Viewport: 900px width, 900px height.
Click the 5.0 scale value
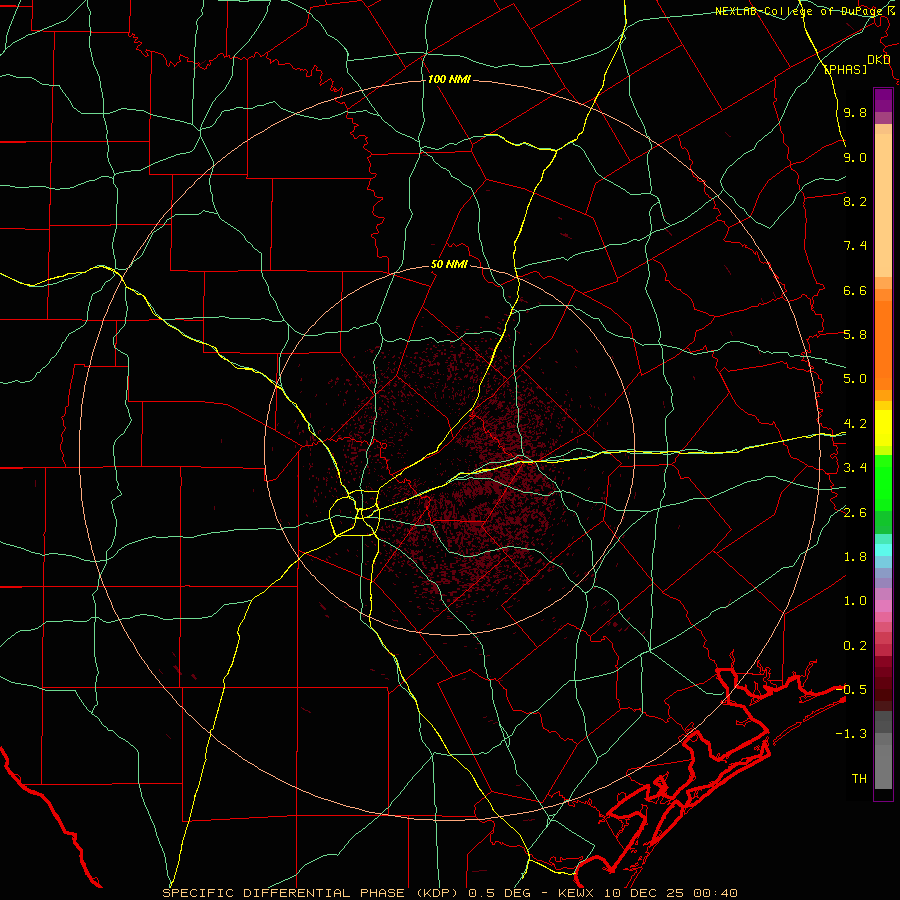tap(855, 379)
